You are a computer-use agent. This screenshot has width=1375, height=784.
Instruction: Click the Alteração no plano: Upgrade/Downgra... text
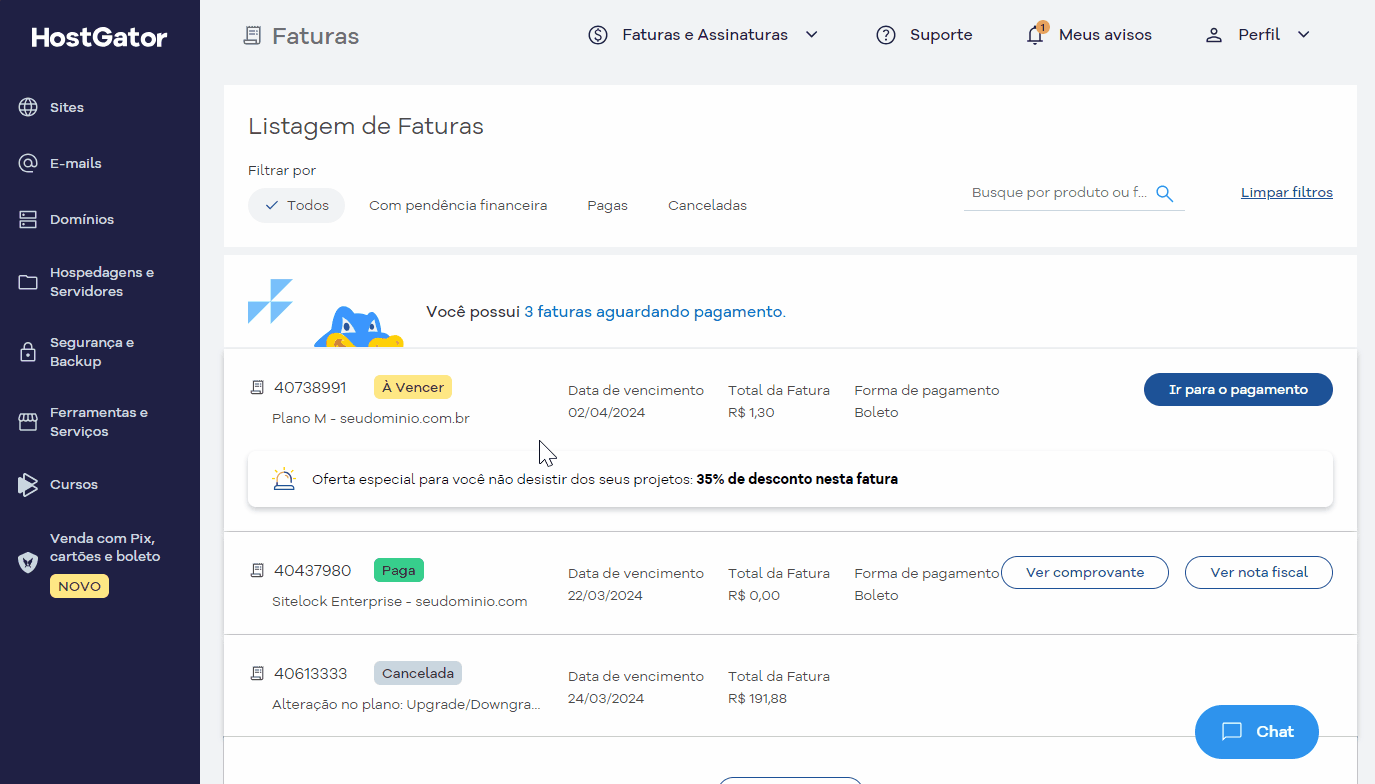pos(406,705)
